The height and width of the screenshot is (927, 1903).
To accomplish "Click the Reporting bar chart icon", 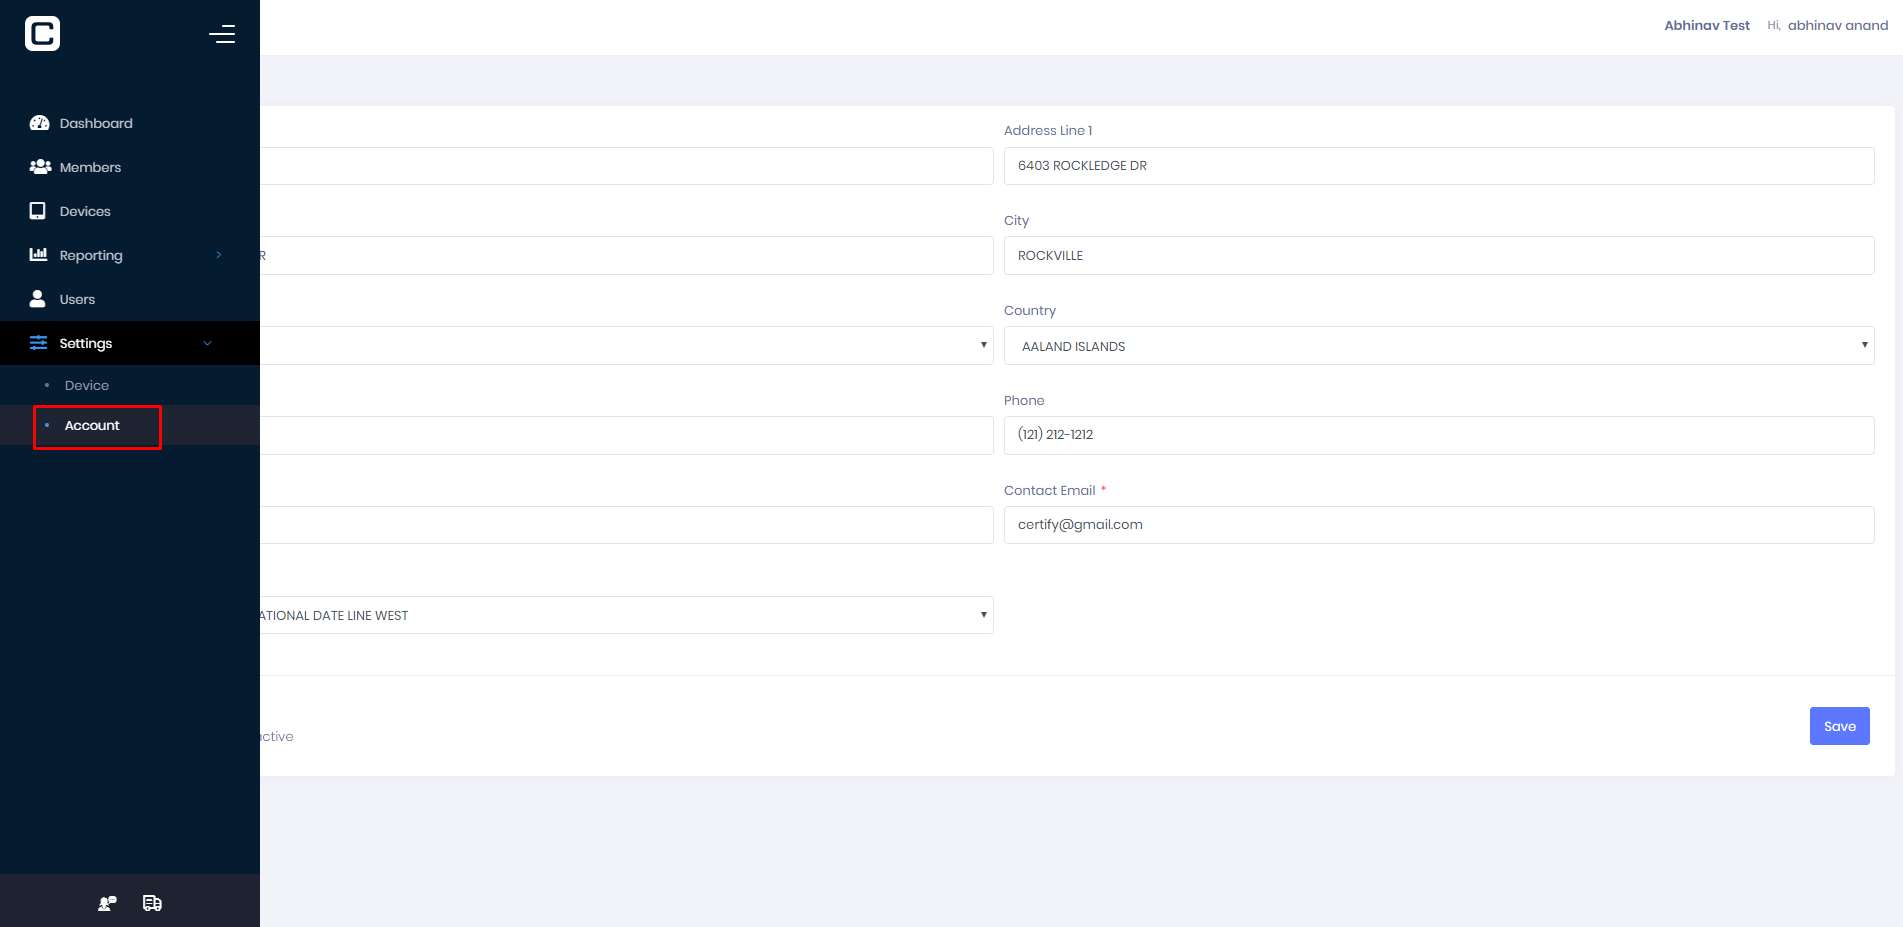I will 38,255.
